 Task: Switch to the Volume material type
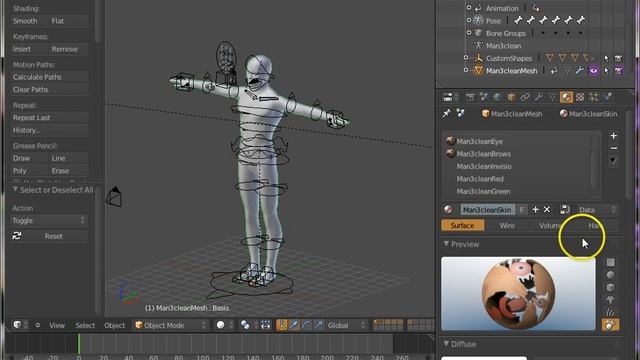[x=551, y=225]
